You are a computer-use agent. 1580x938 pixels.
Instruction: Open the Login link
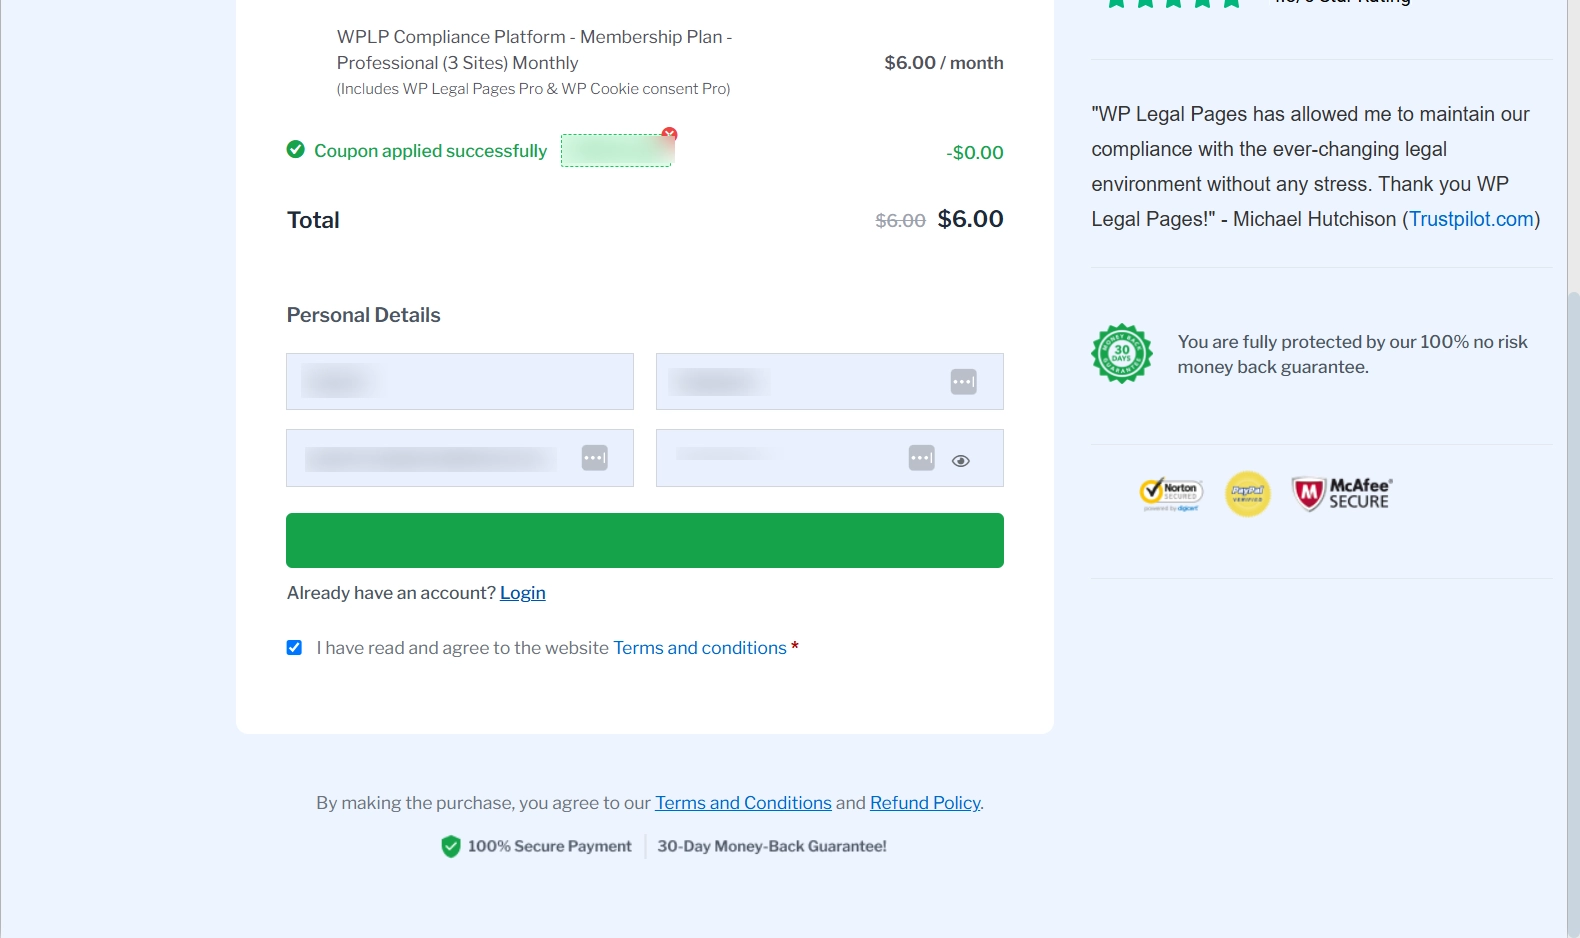[522, 593]
